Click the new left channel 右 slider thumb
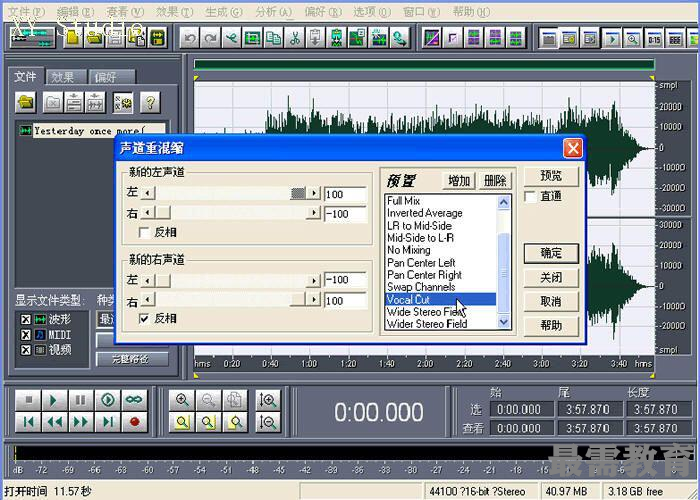 point(162,212)
